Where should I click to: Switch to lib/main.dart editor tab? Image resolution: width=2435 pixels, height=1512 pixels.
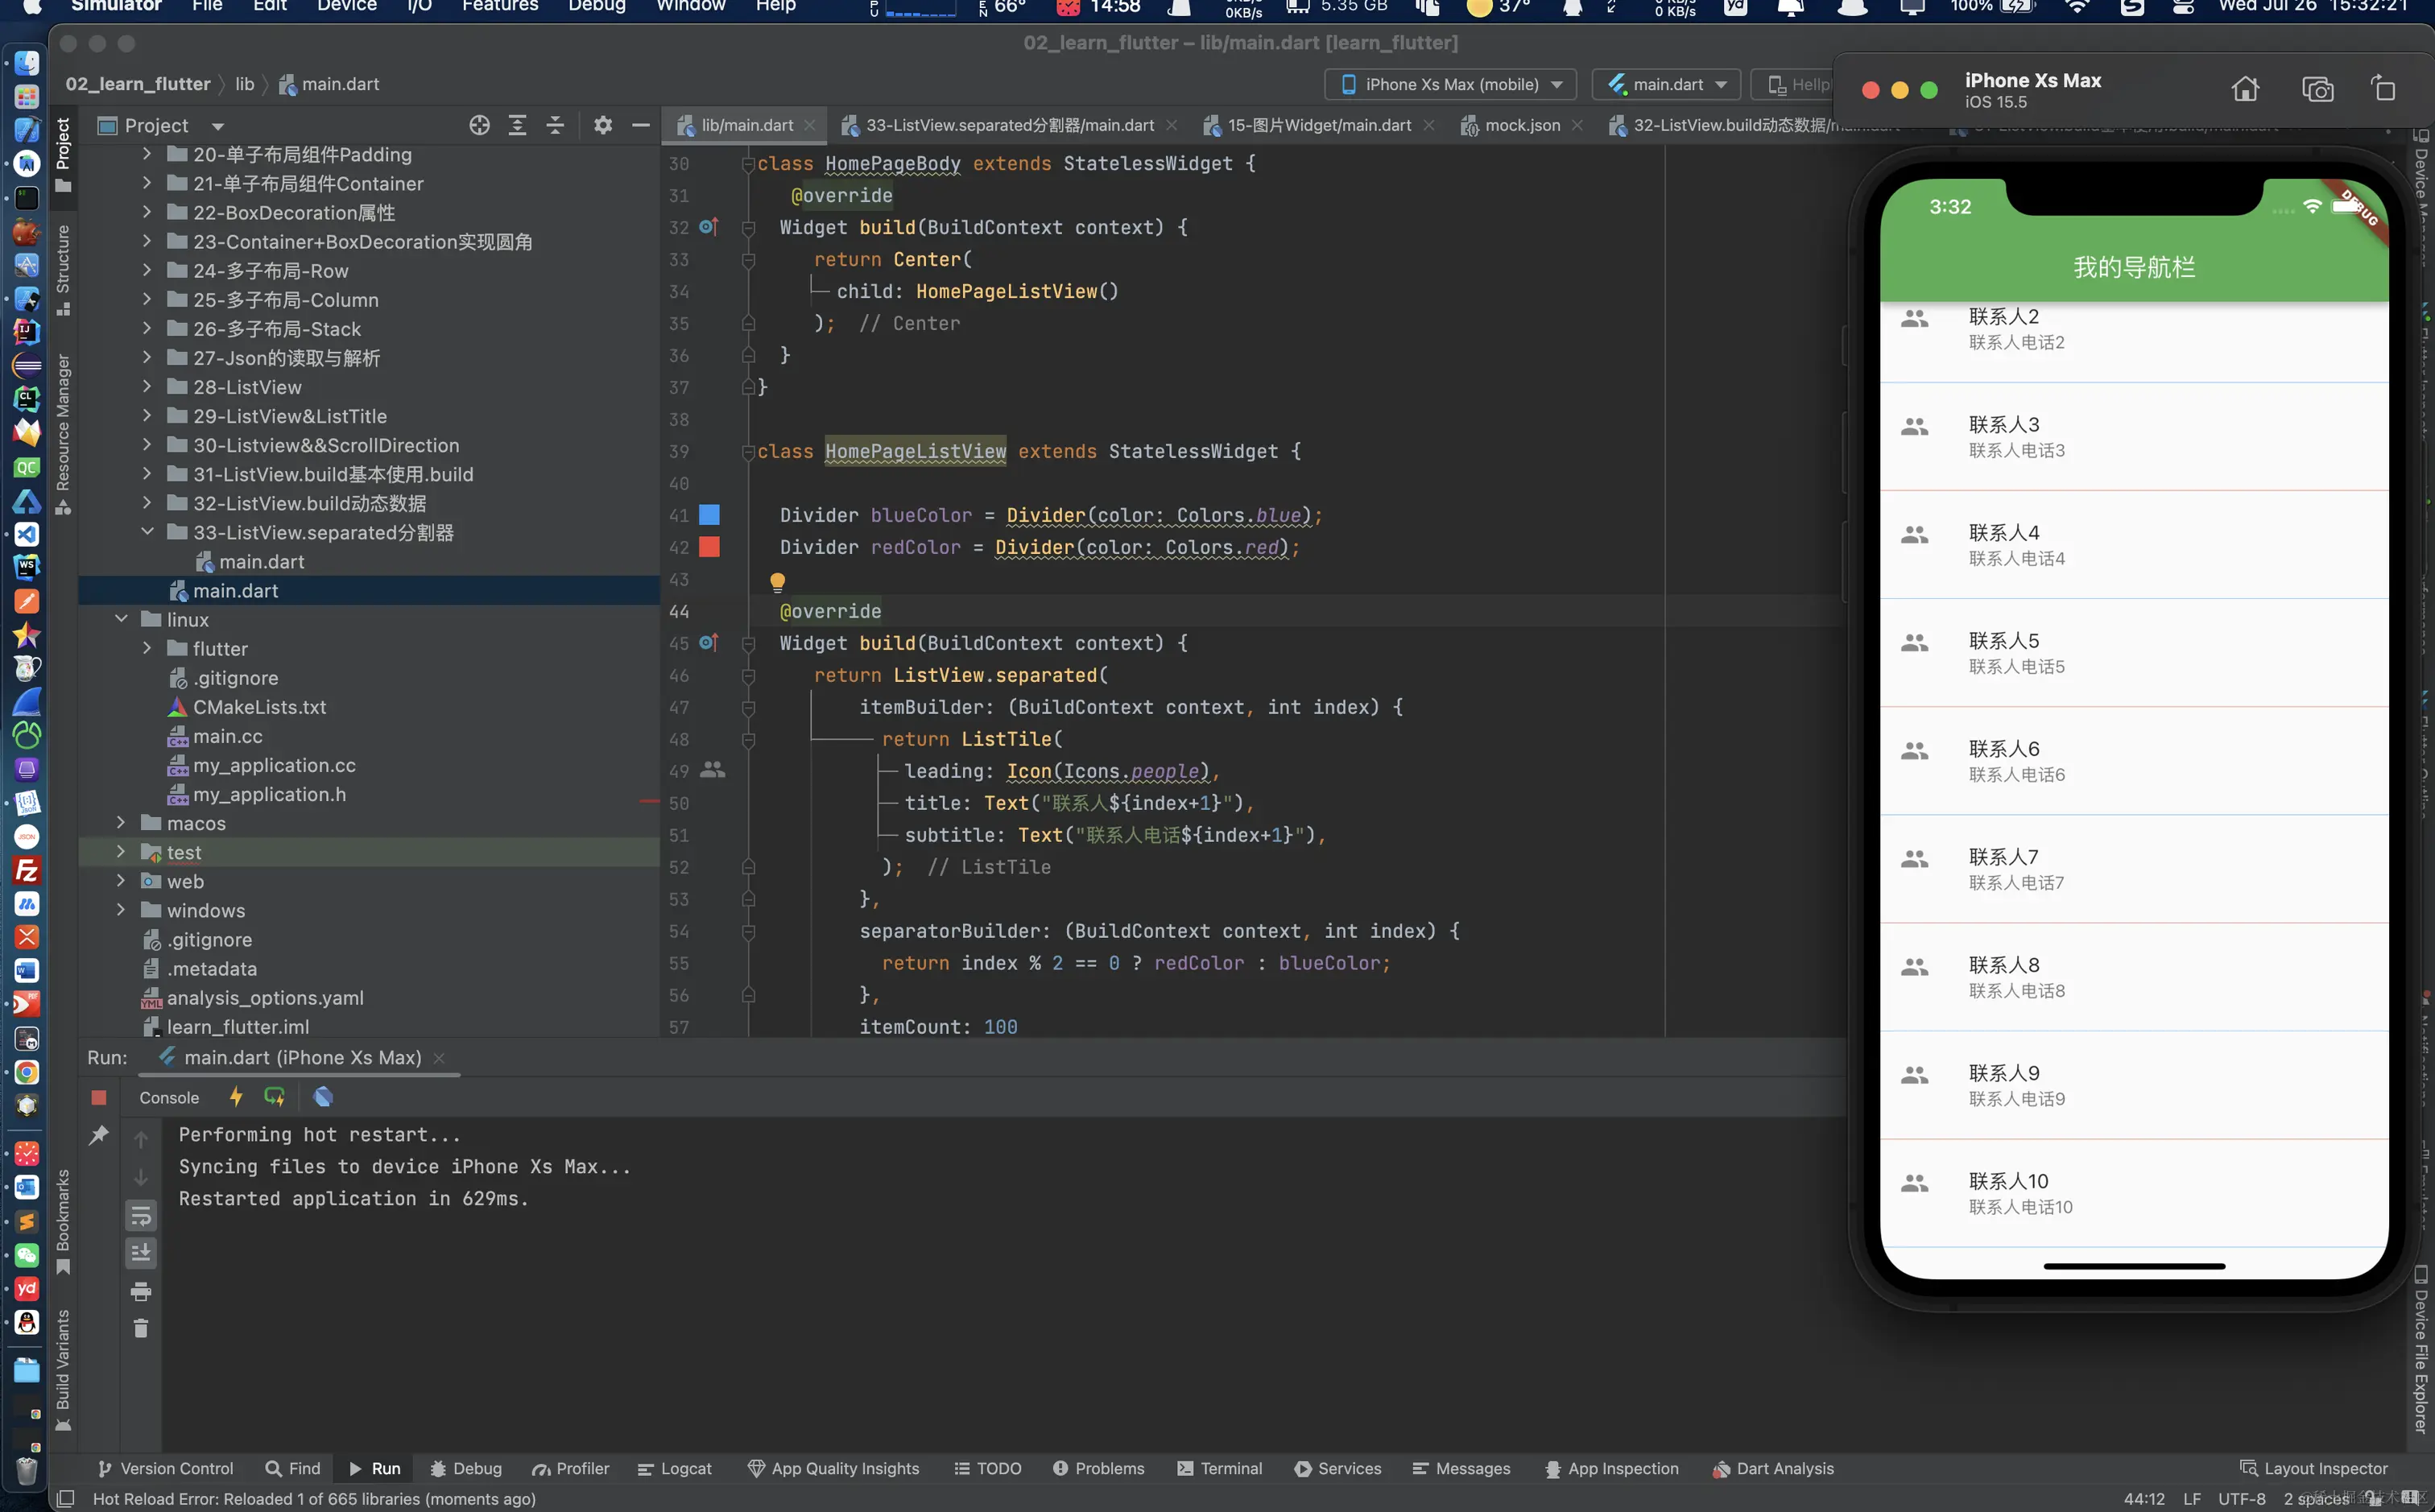[746, 125]
